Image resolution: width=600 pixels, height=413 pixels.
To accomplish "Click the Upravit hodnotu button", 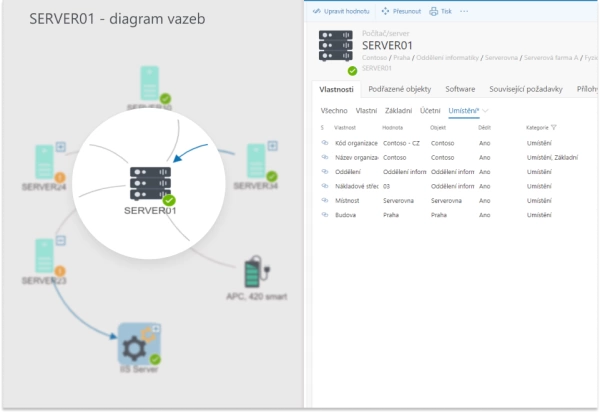I will (343, 11).
